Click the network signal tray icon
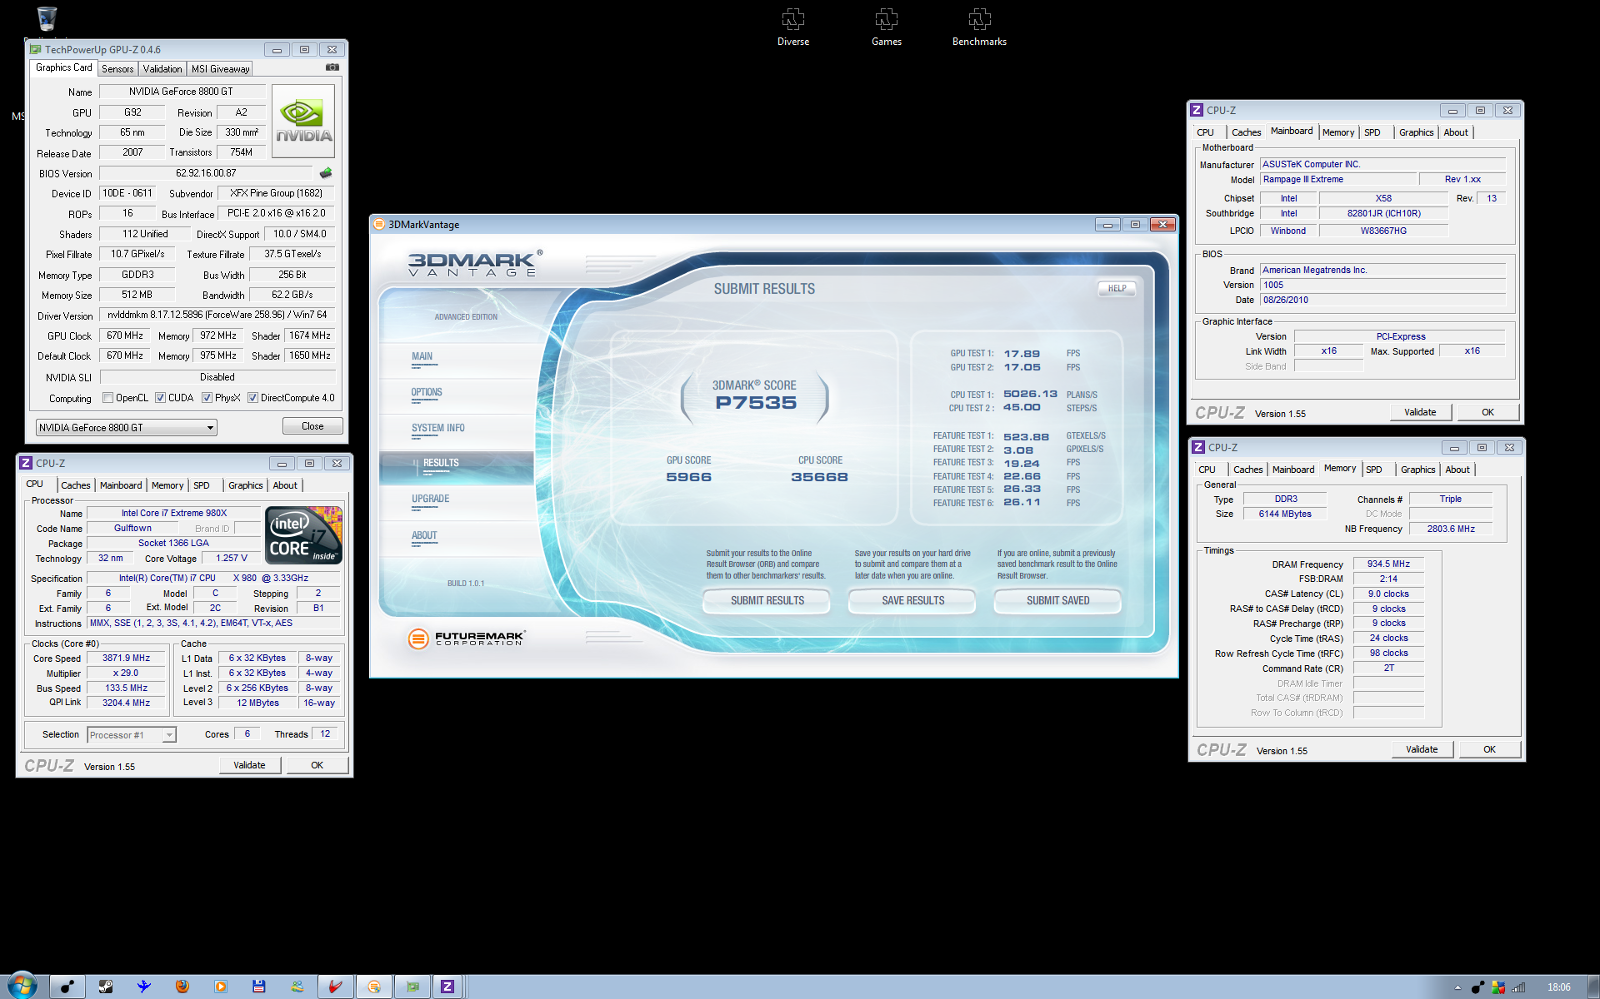Screen dimensions: 1600x999 [x=1519, y=987]
